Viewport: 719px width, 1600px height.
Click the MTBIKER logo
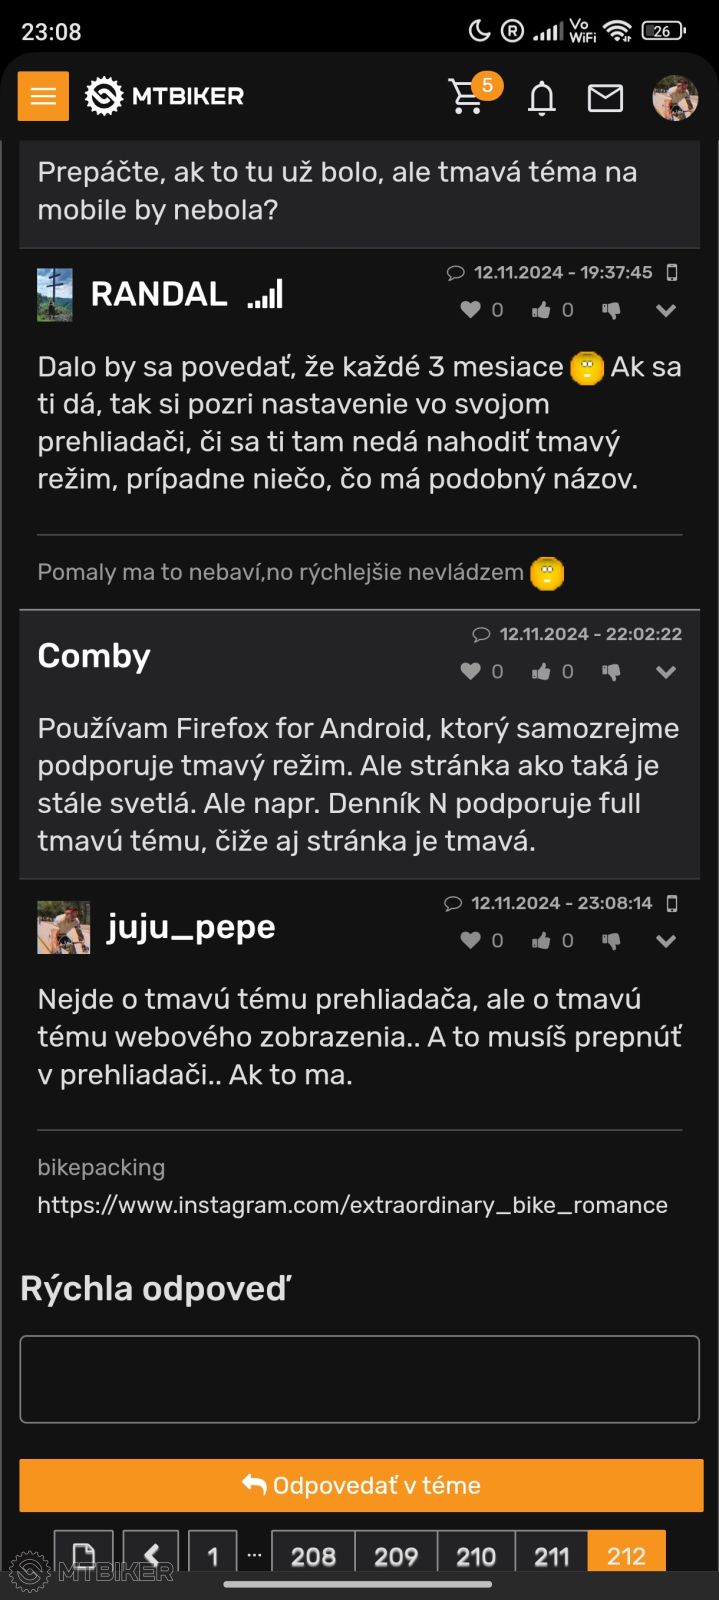coord(165,96)
